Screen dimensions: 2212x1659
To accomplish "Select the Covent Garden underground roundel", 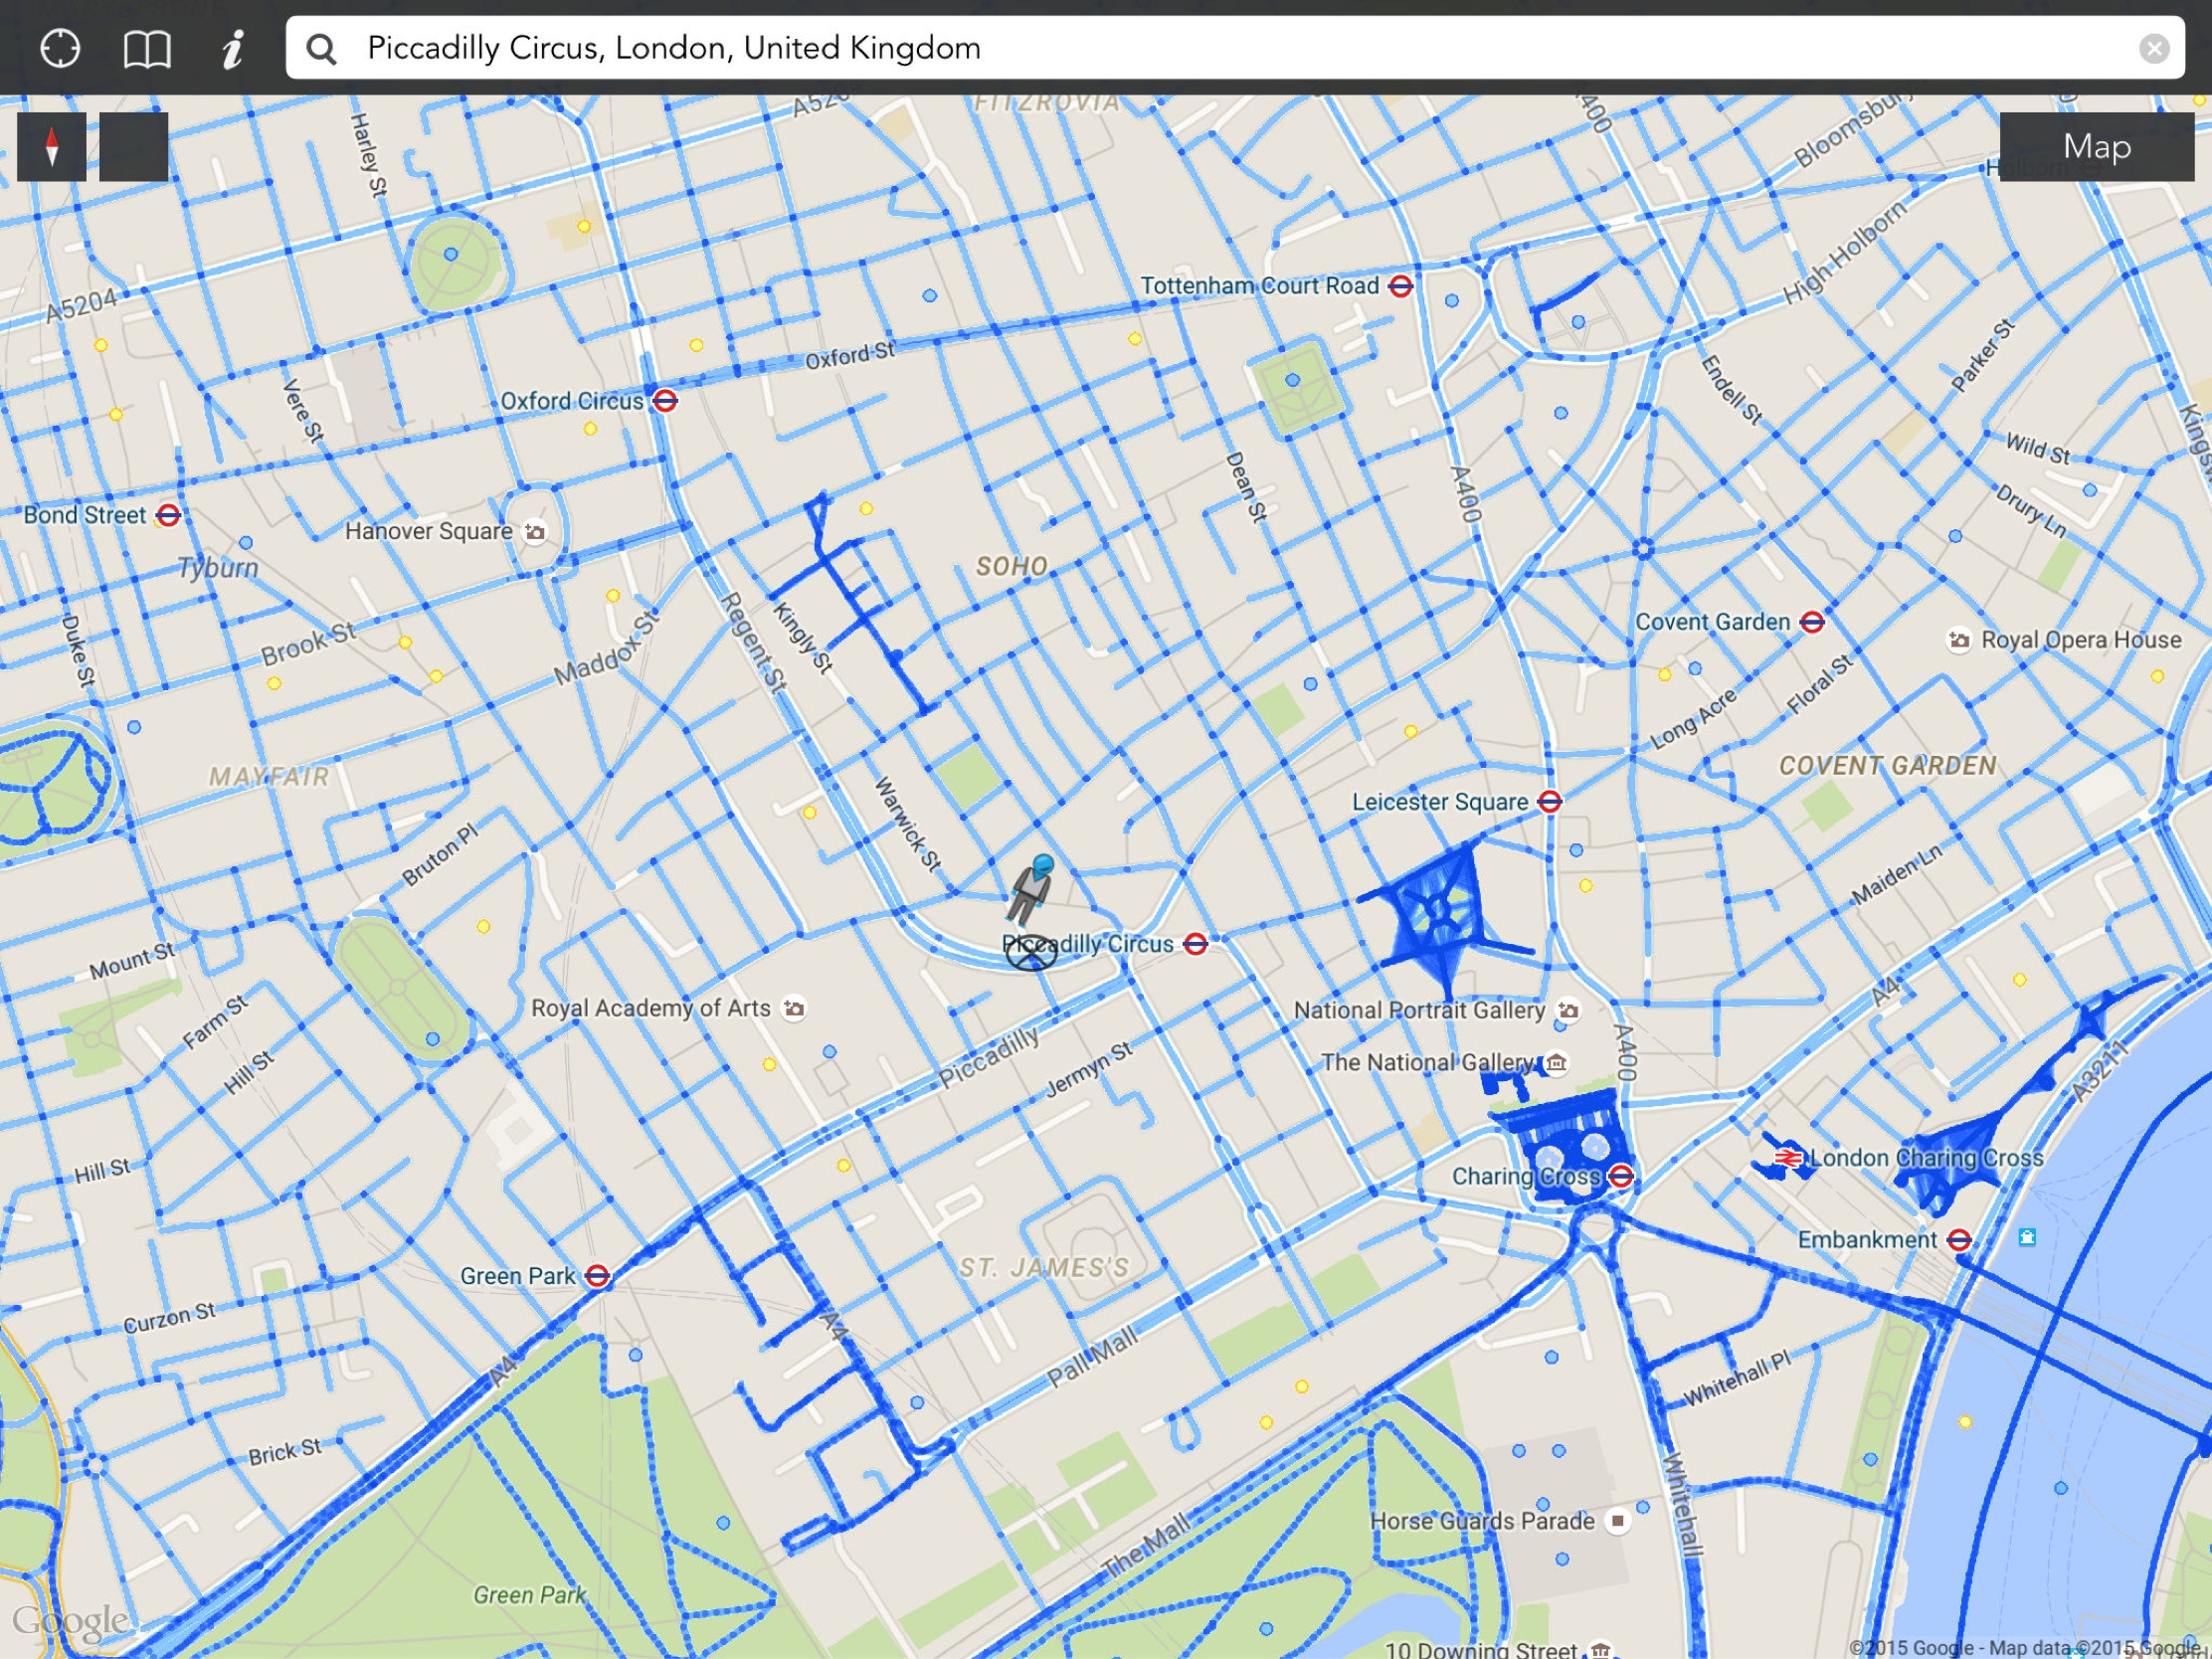I will tap(1812, 622).
